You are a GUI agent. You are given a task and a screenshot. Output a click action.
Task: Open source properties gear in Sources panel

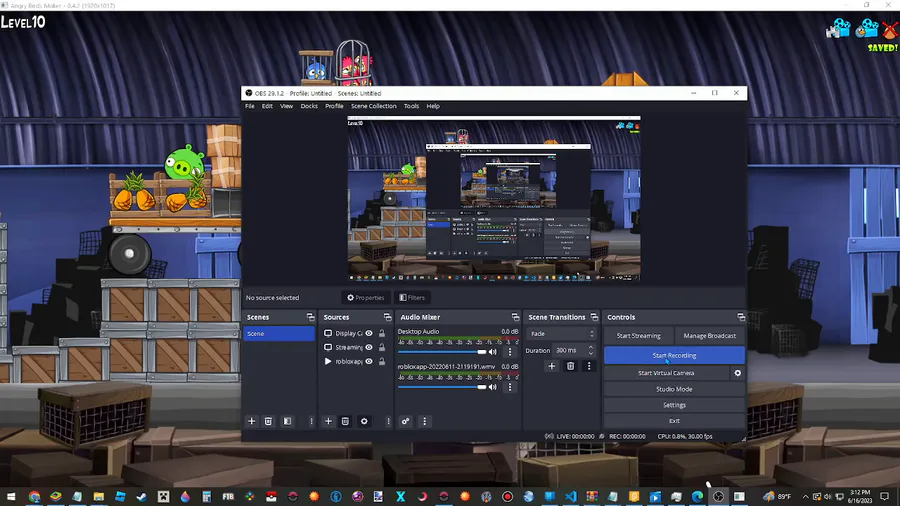364,421
